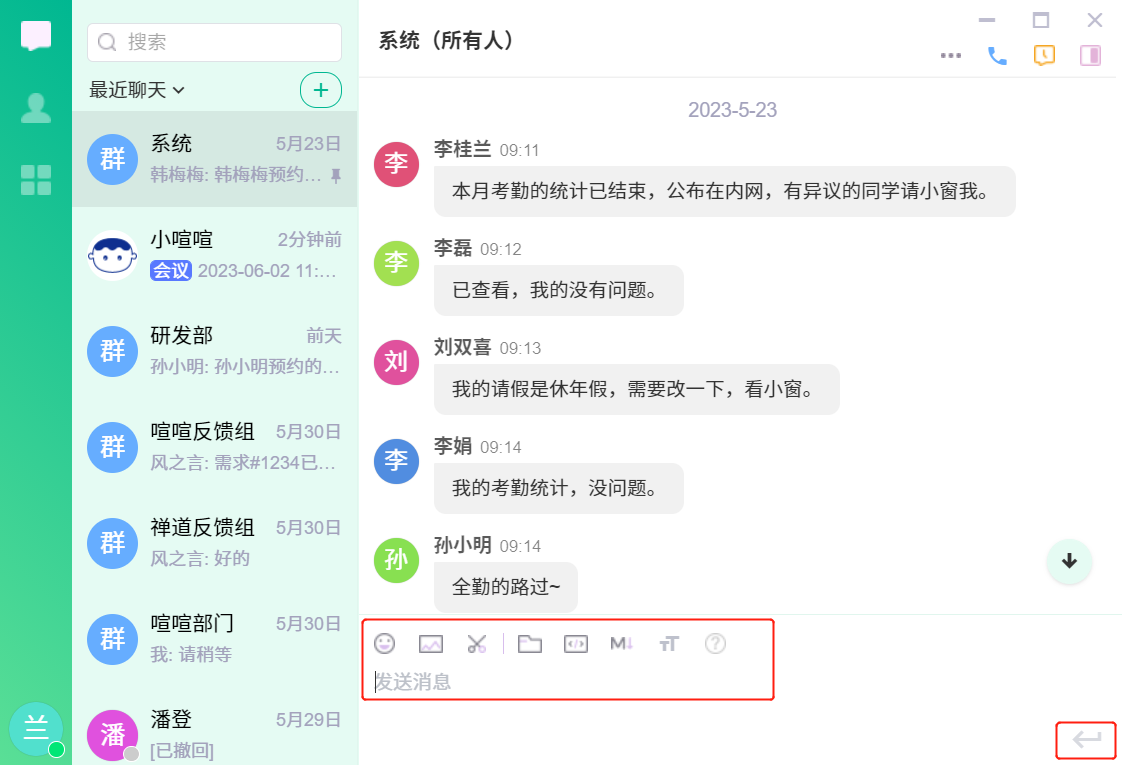Open the 研发部 group chat
The height and width of the screenshot is (765, 1122).
pyautogui.click(x=215, y=350)
